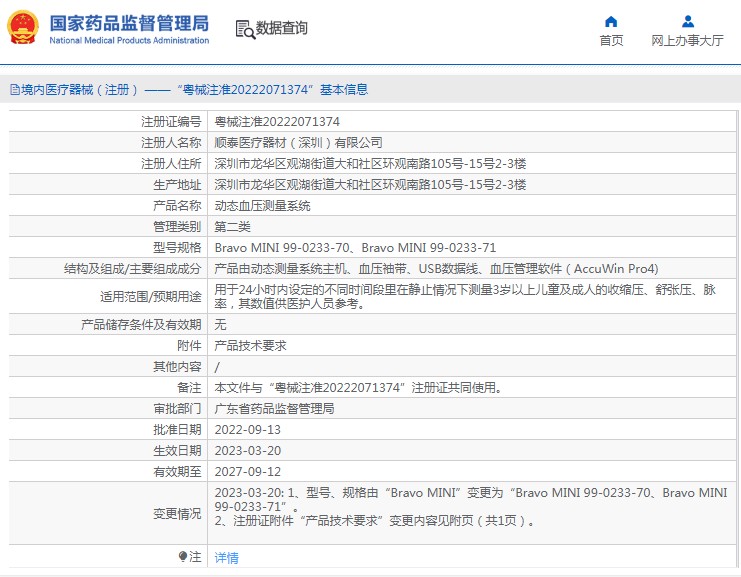Go to 首页 home page link
Viewport: 741px width, 577px height.
click(x=611, y=41)
